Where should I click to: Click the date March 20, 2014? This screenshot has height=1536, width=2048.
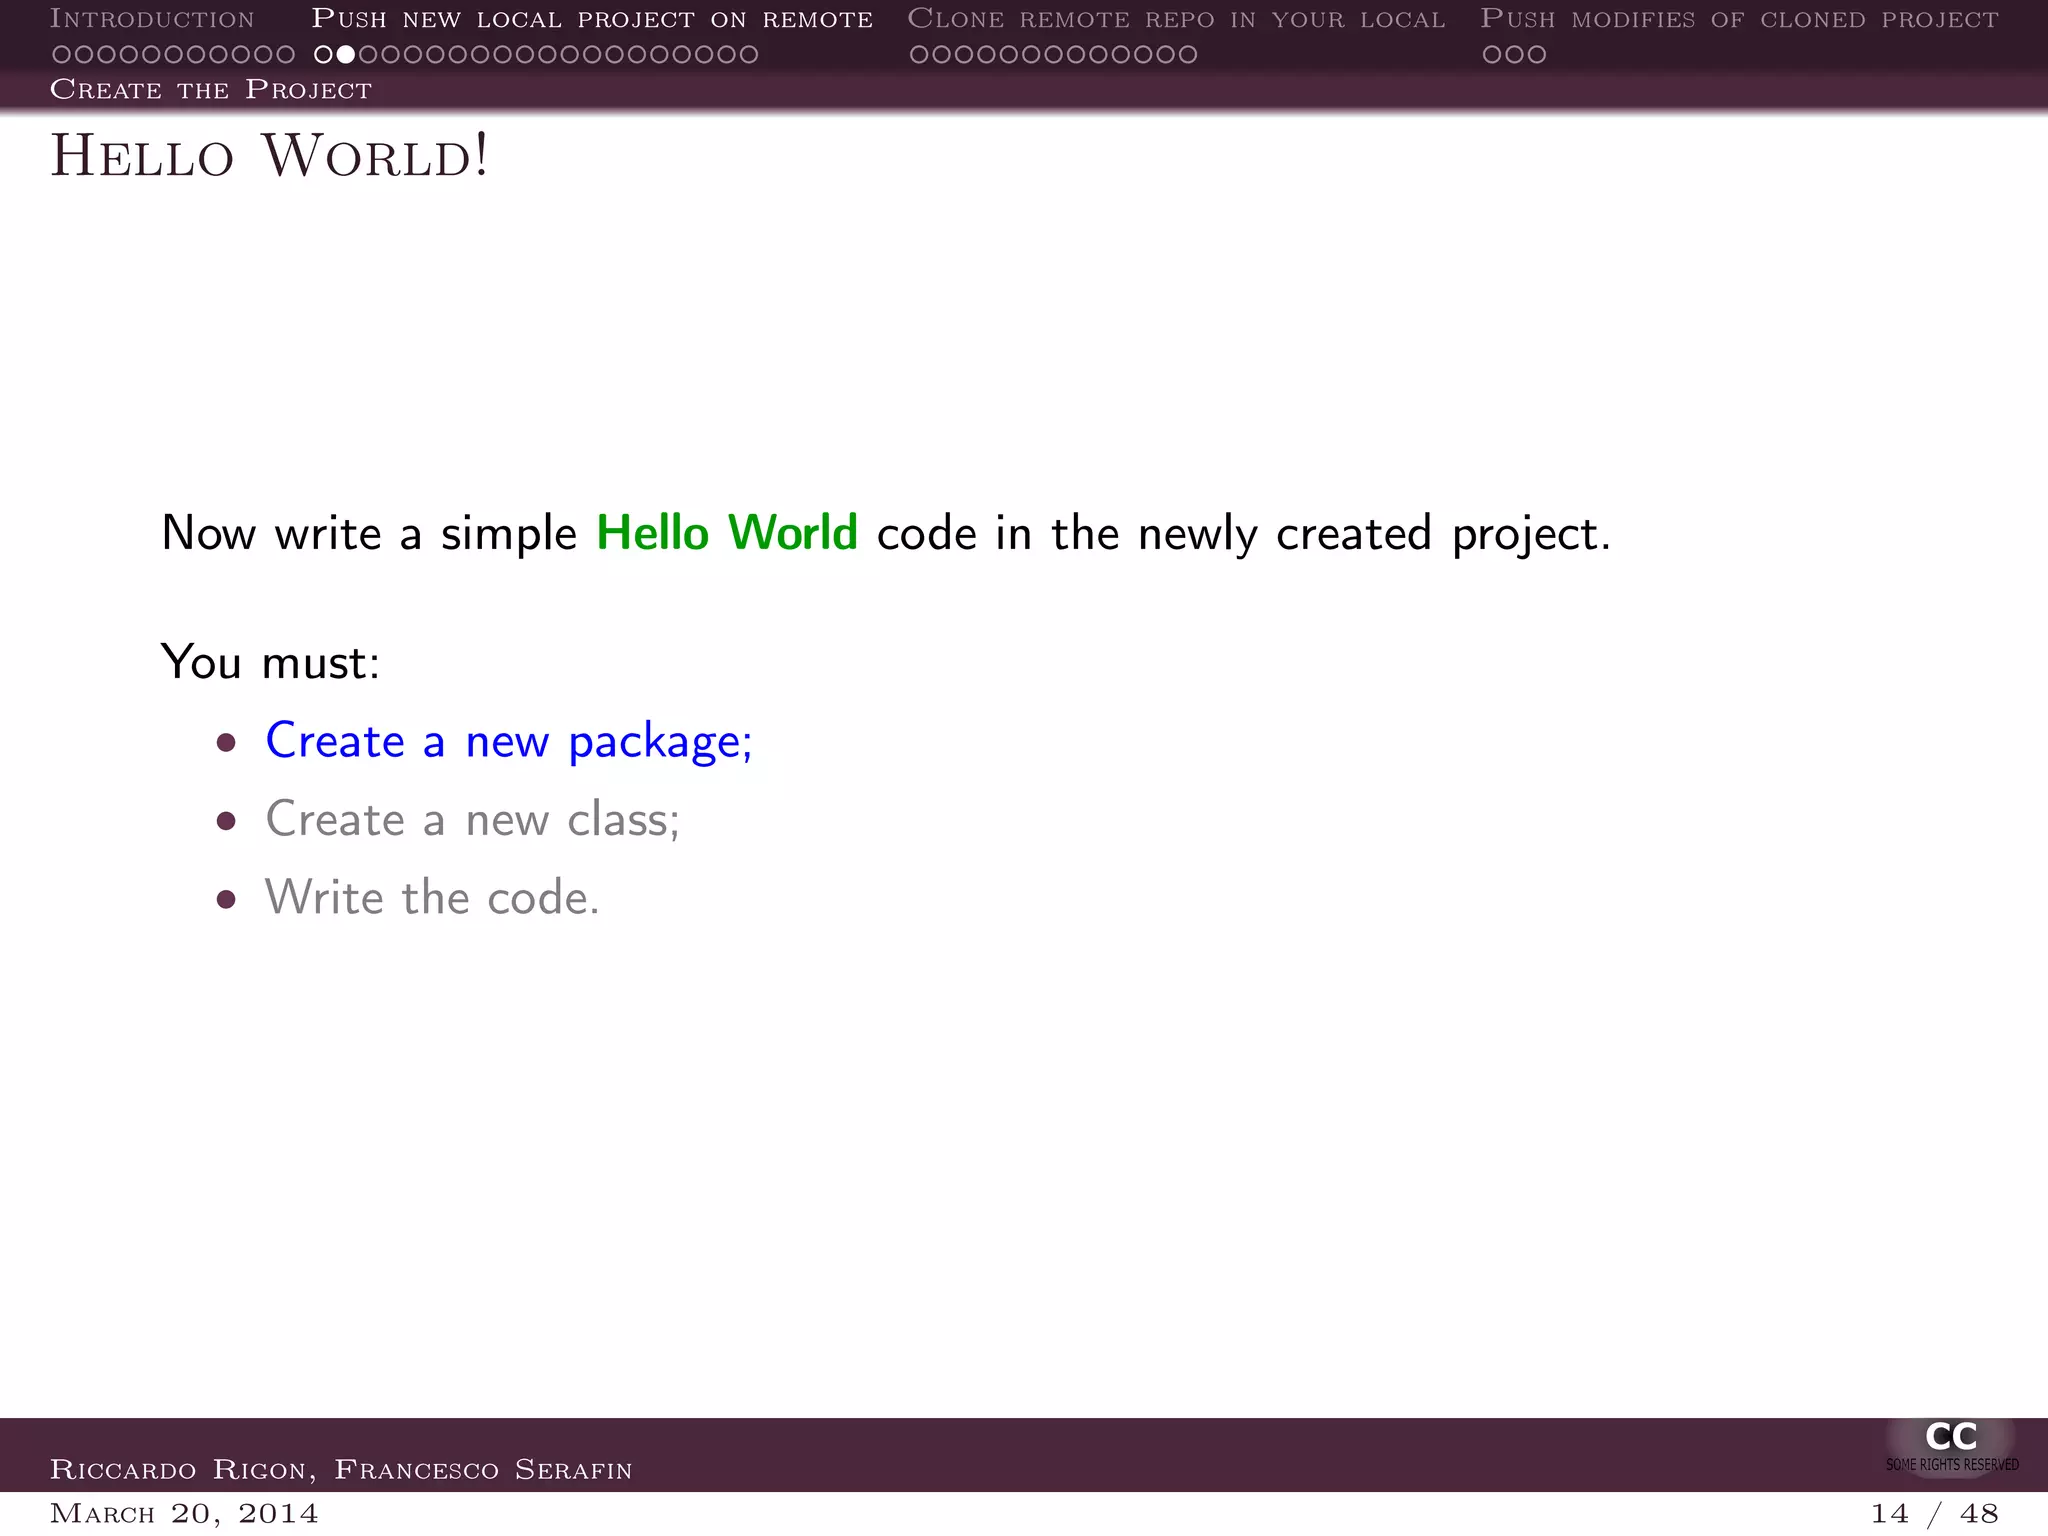(x=184, y=1513)
